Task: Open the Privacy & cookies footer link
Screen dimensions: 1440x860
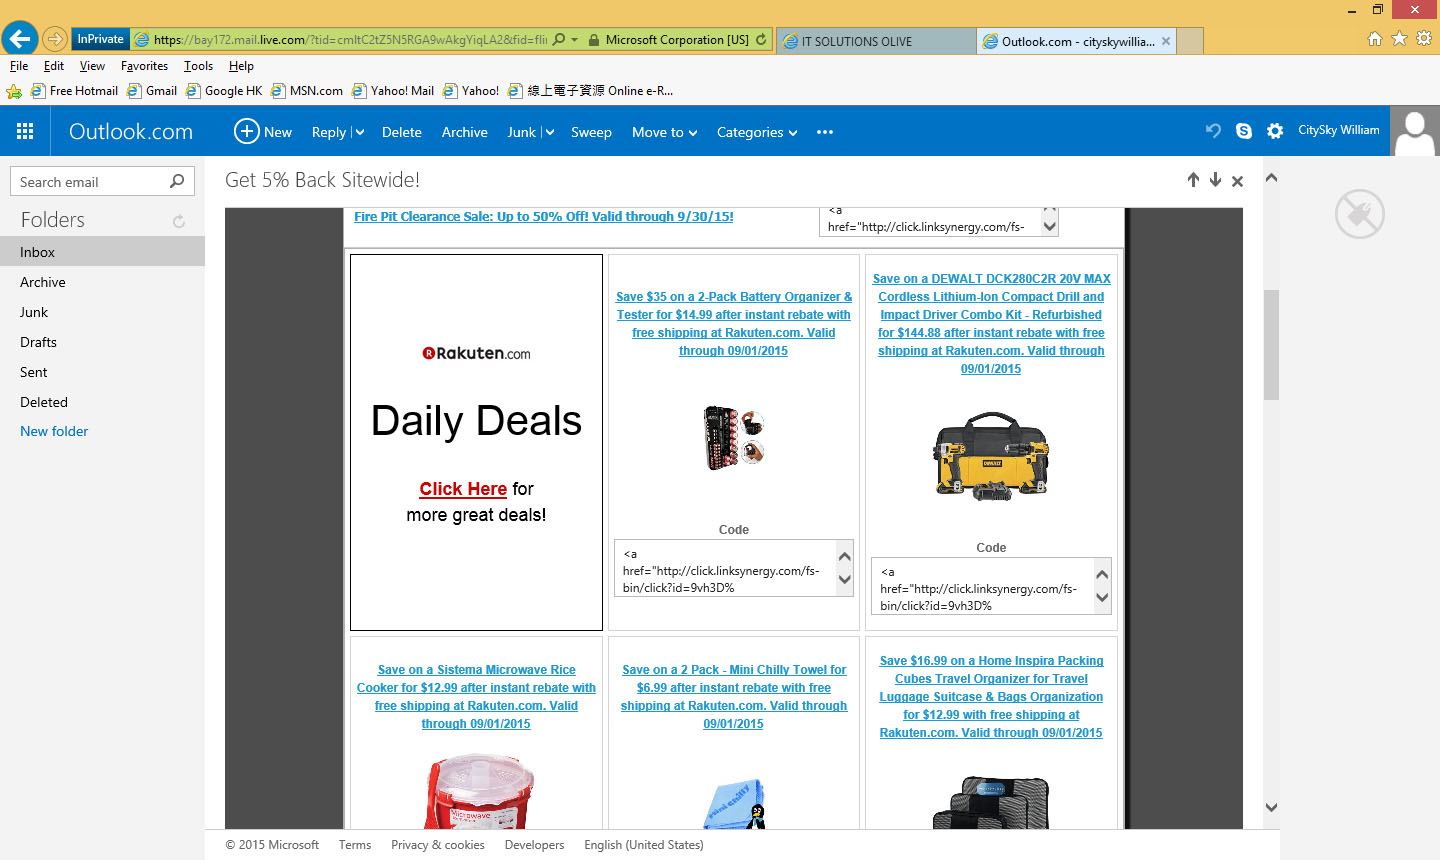Action: tap(438, 845)
